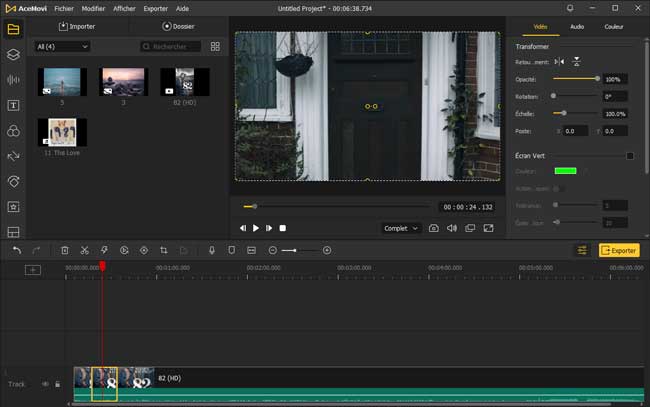The width and height of the screenshot is (650, 407).
Task: Split clip with the scissors icon
Action: [x=85, y=250]
